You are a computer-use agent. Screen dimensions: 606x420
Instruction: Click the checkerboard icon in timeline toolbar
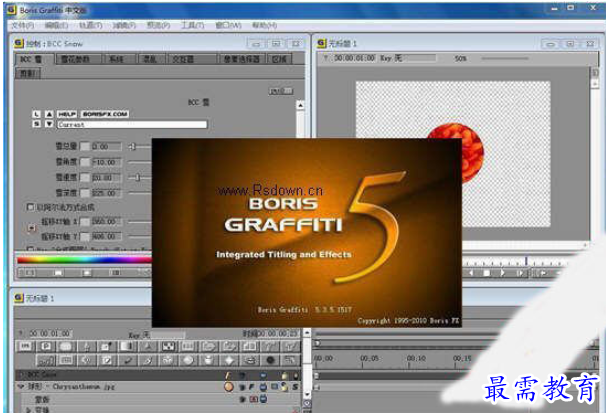pos(168,346)
